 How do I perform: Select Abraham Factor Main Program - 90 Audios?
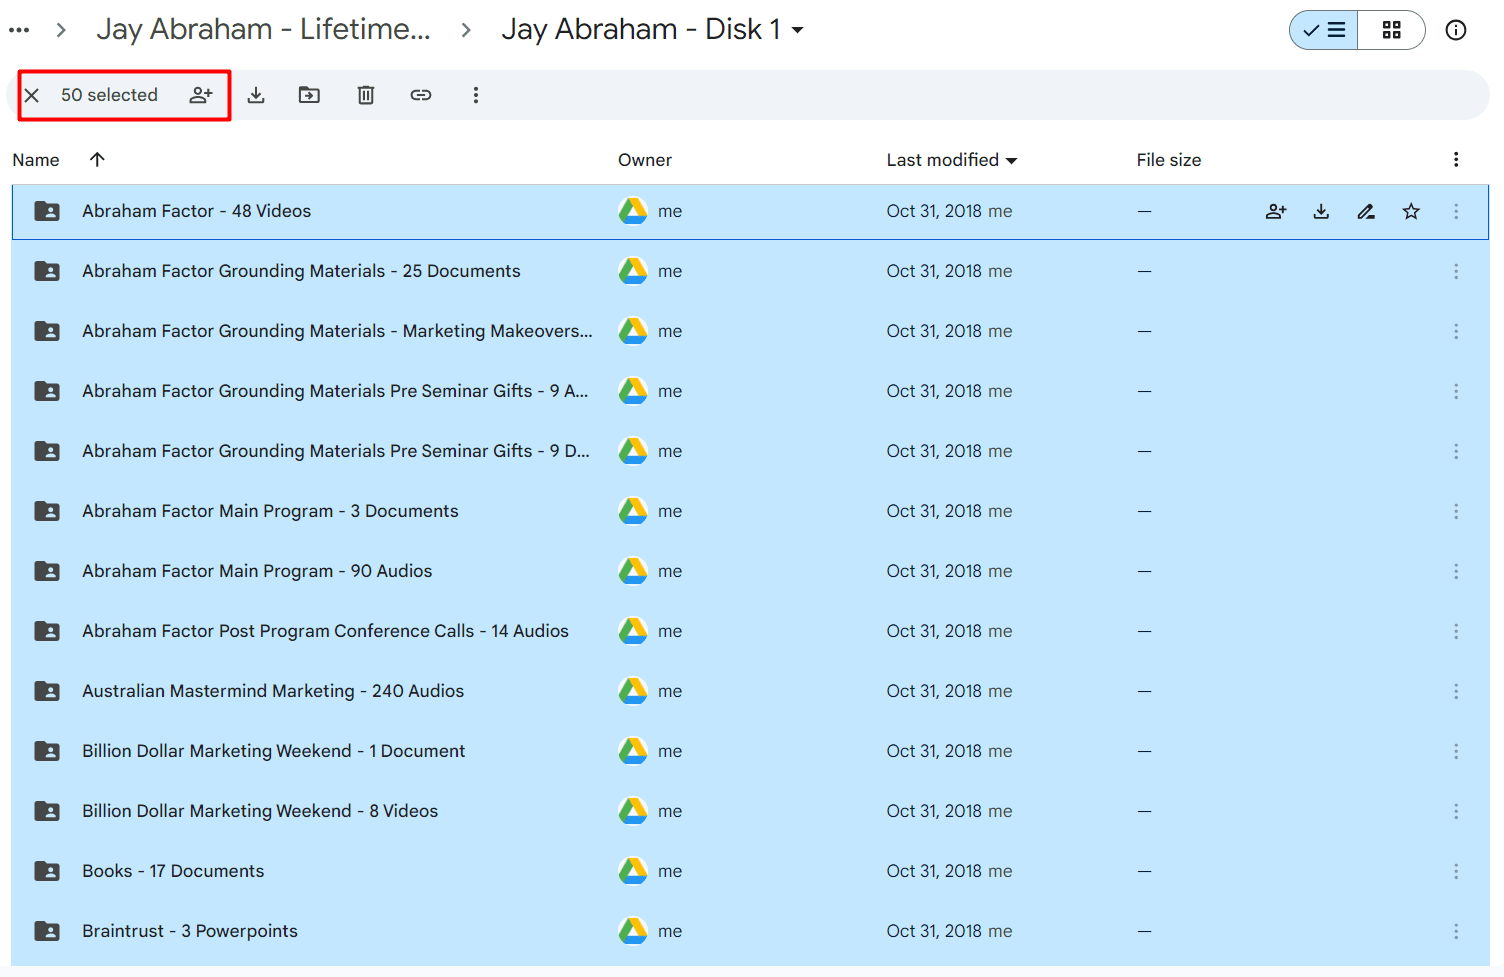pyautogui.click(x=750, y=571)
